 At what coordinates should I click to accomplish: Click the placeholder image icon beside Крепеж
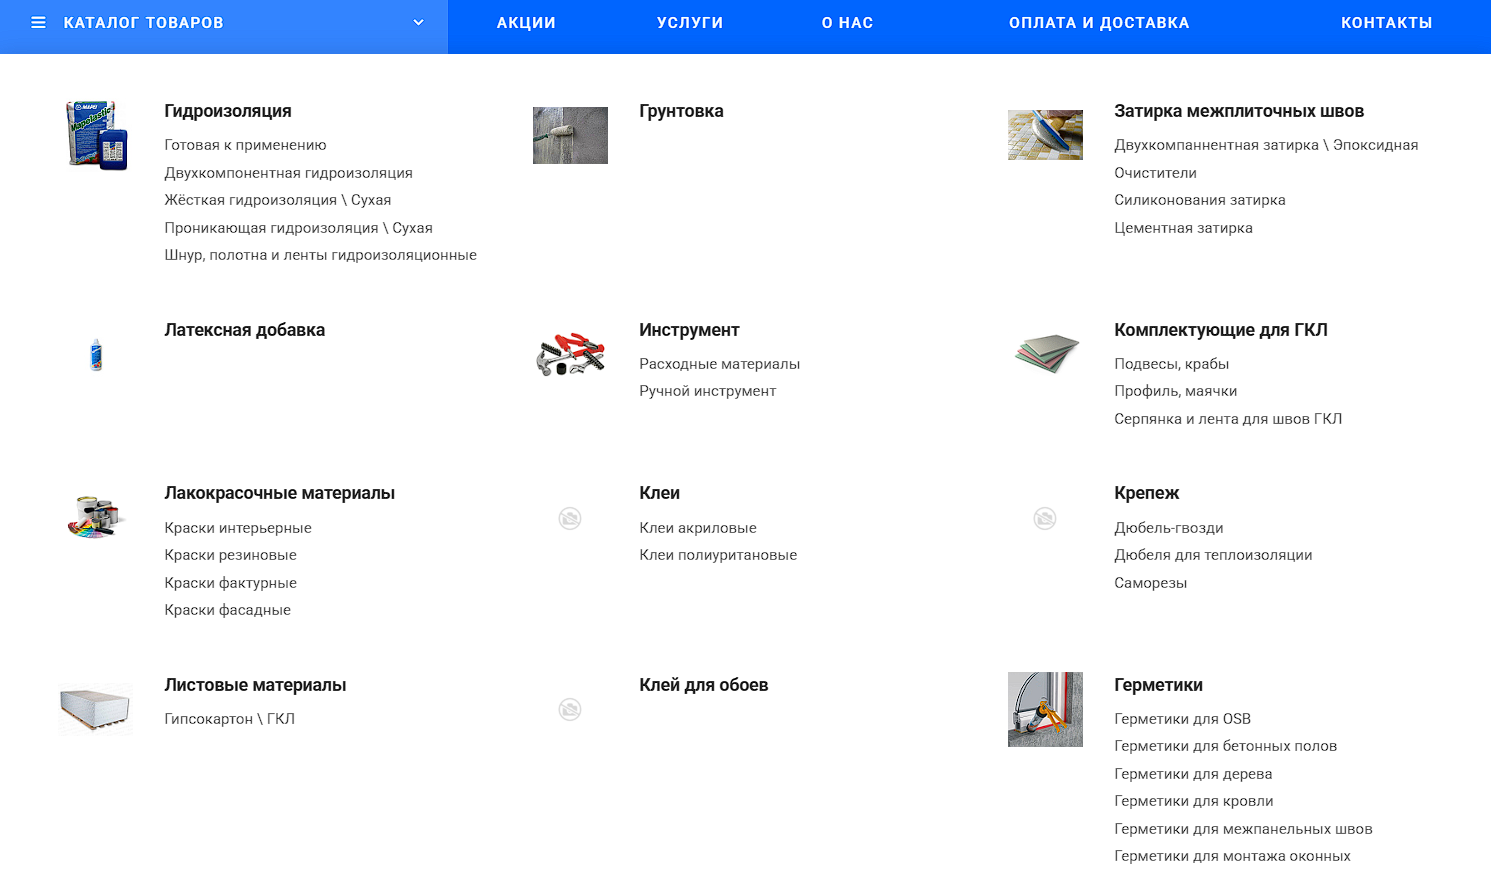(1045, 518)
